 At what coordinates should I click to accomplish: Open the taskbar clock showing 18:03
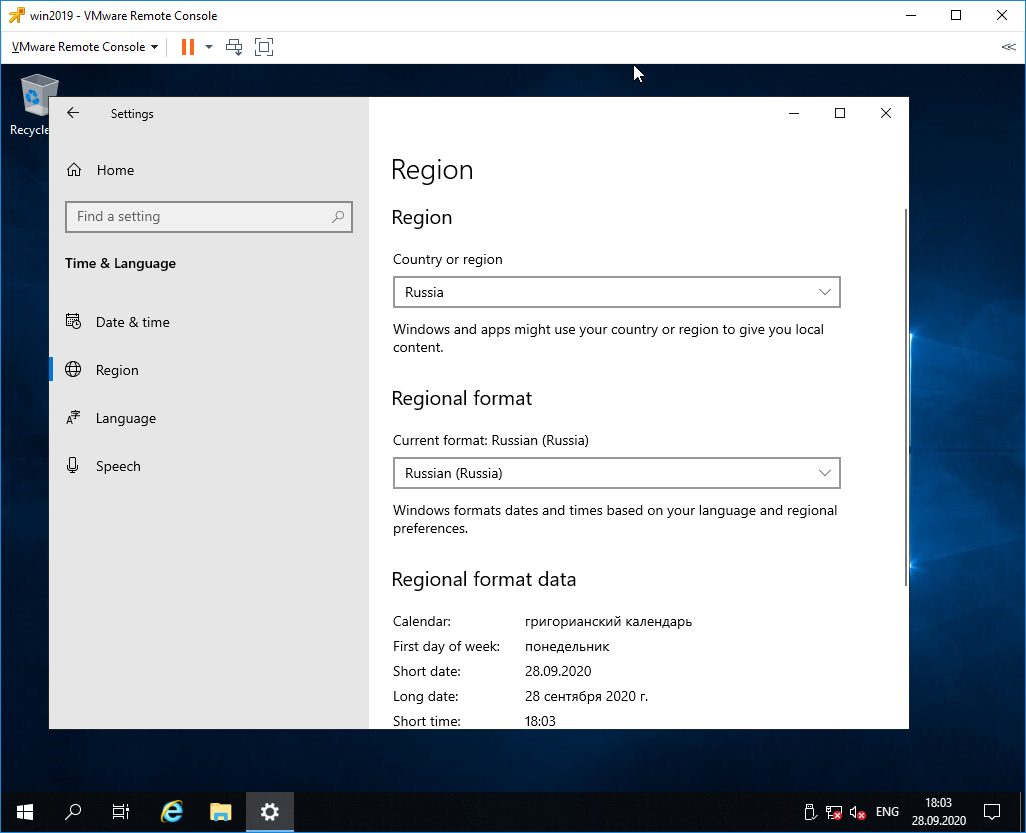pyautogui.click(x=938, y=812)
